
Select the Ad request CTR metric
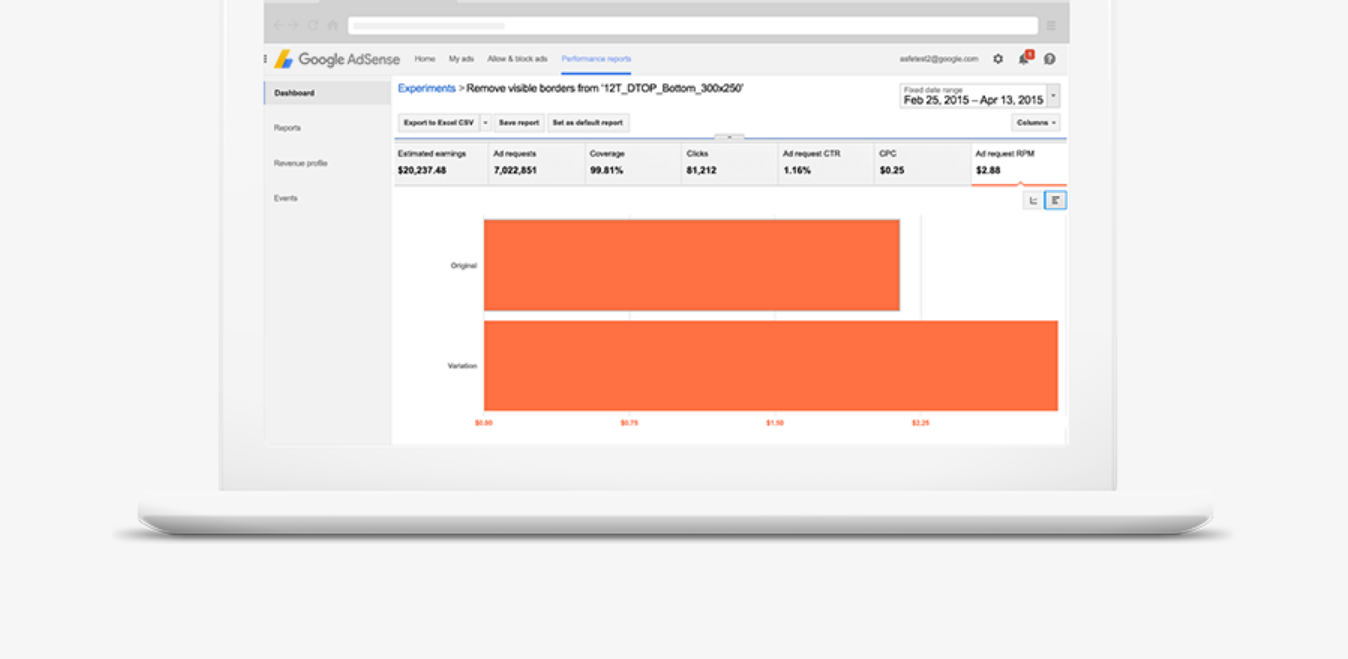click(x=827, y=163)
